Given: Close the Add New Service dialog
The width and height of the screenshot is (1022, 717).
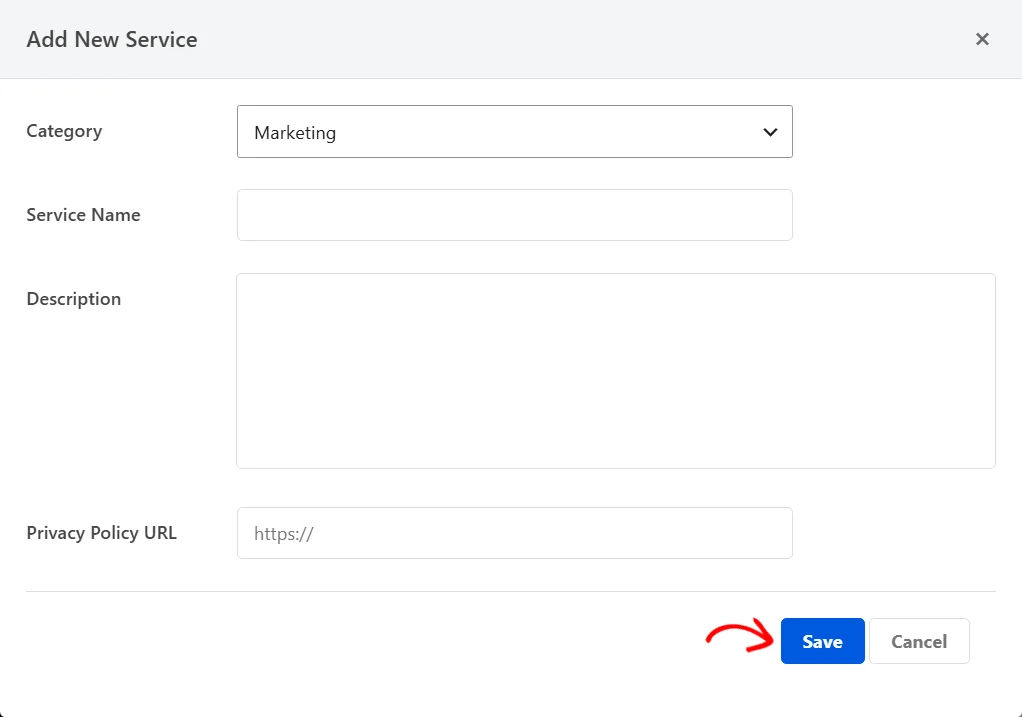Looking at the screenshot, I should pyautogui.click(x=982, y=39).
